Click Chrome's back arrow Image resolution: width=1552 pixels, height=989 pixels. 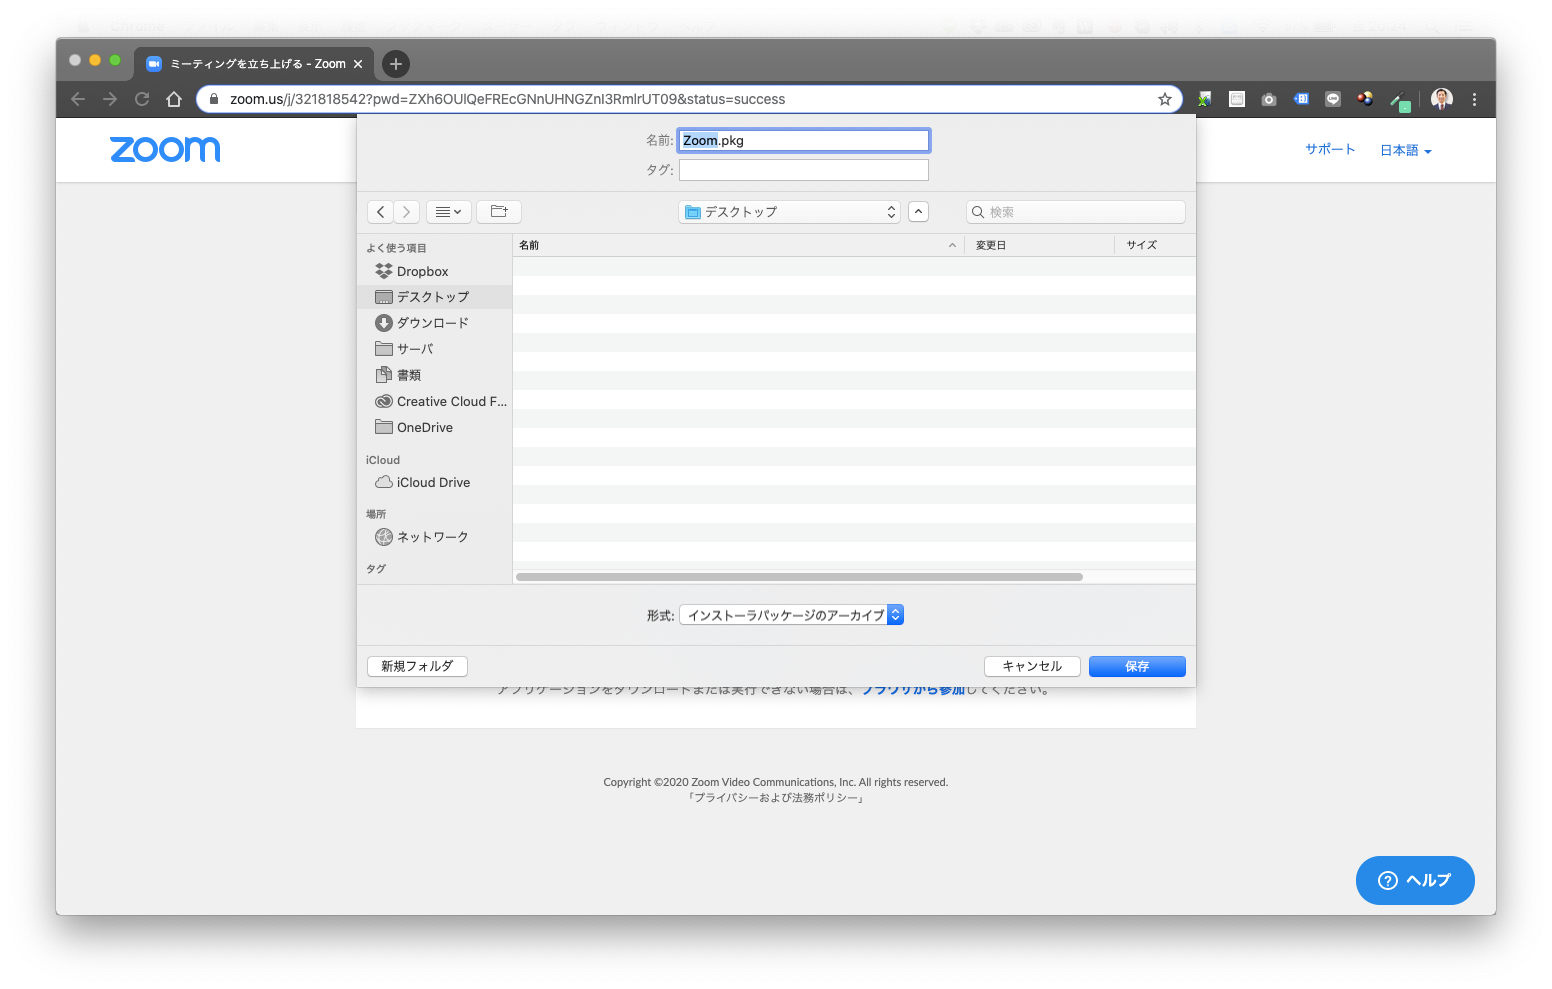tap(78, 99)
